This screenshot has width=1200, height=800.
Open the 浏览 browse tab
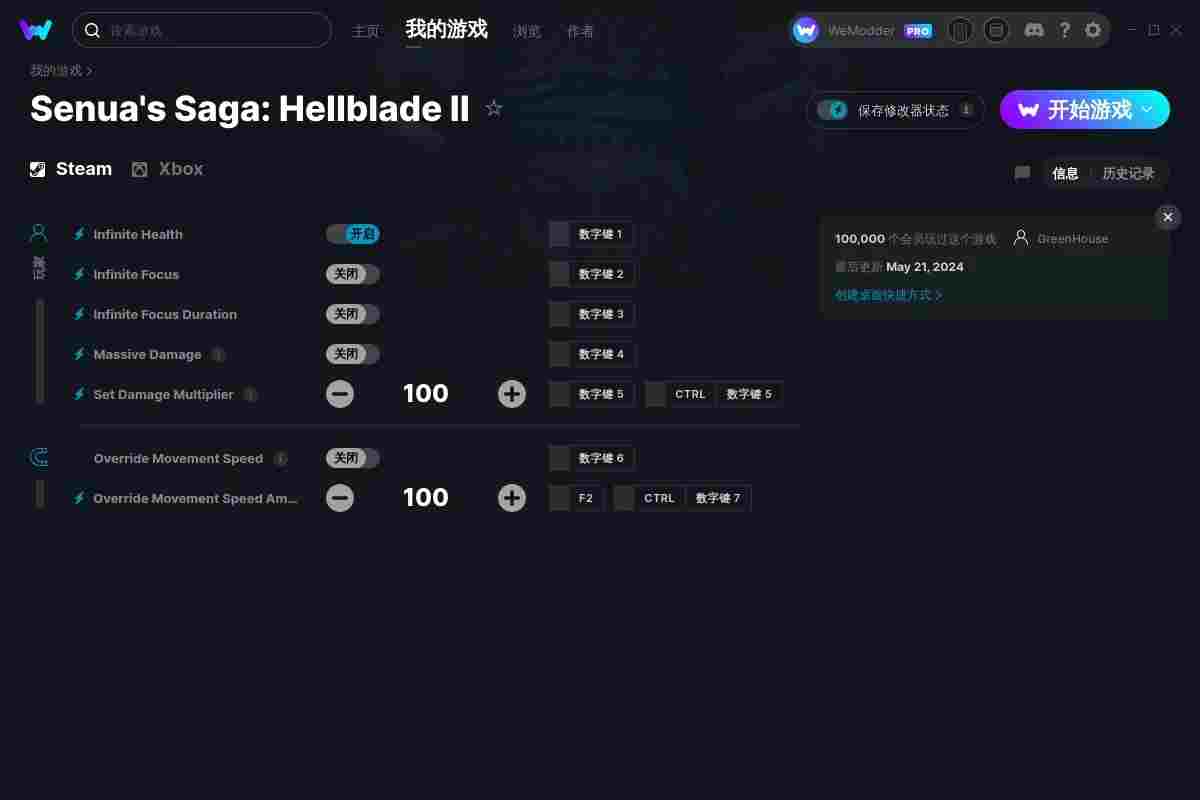point(527,31)
